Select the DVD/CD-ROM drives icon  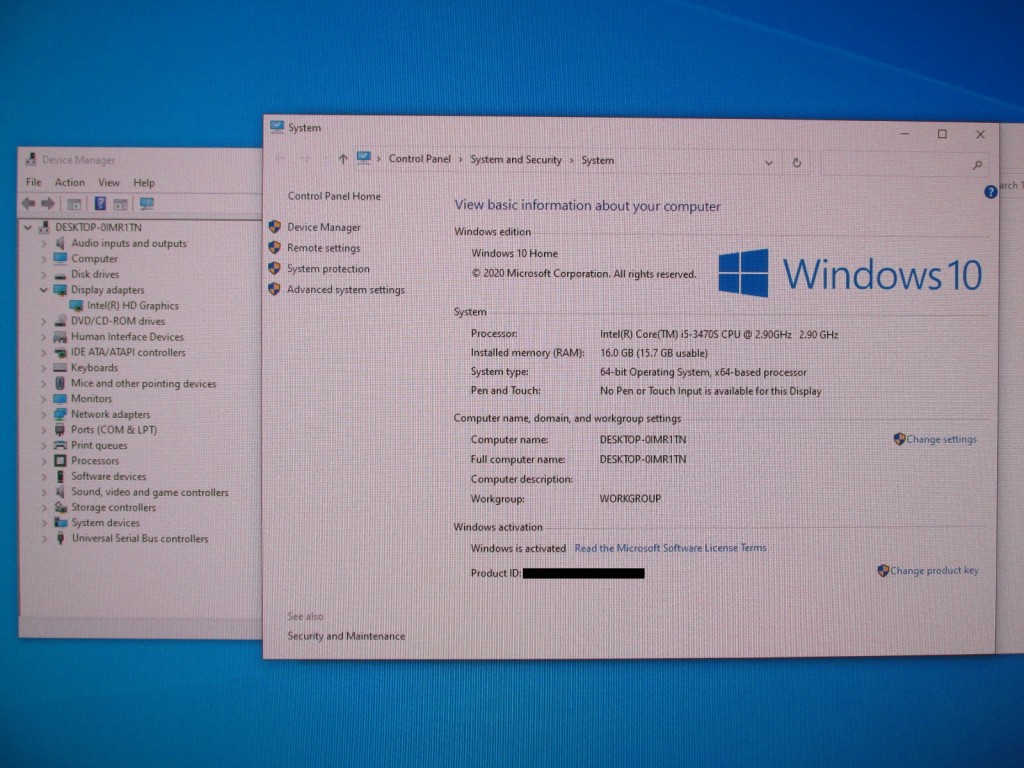61,321
